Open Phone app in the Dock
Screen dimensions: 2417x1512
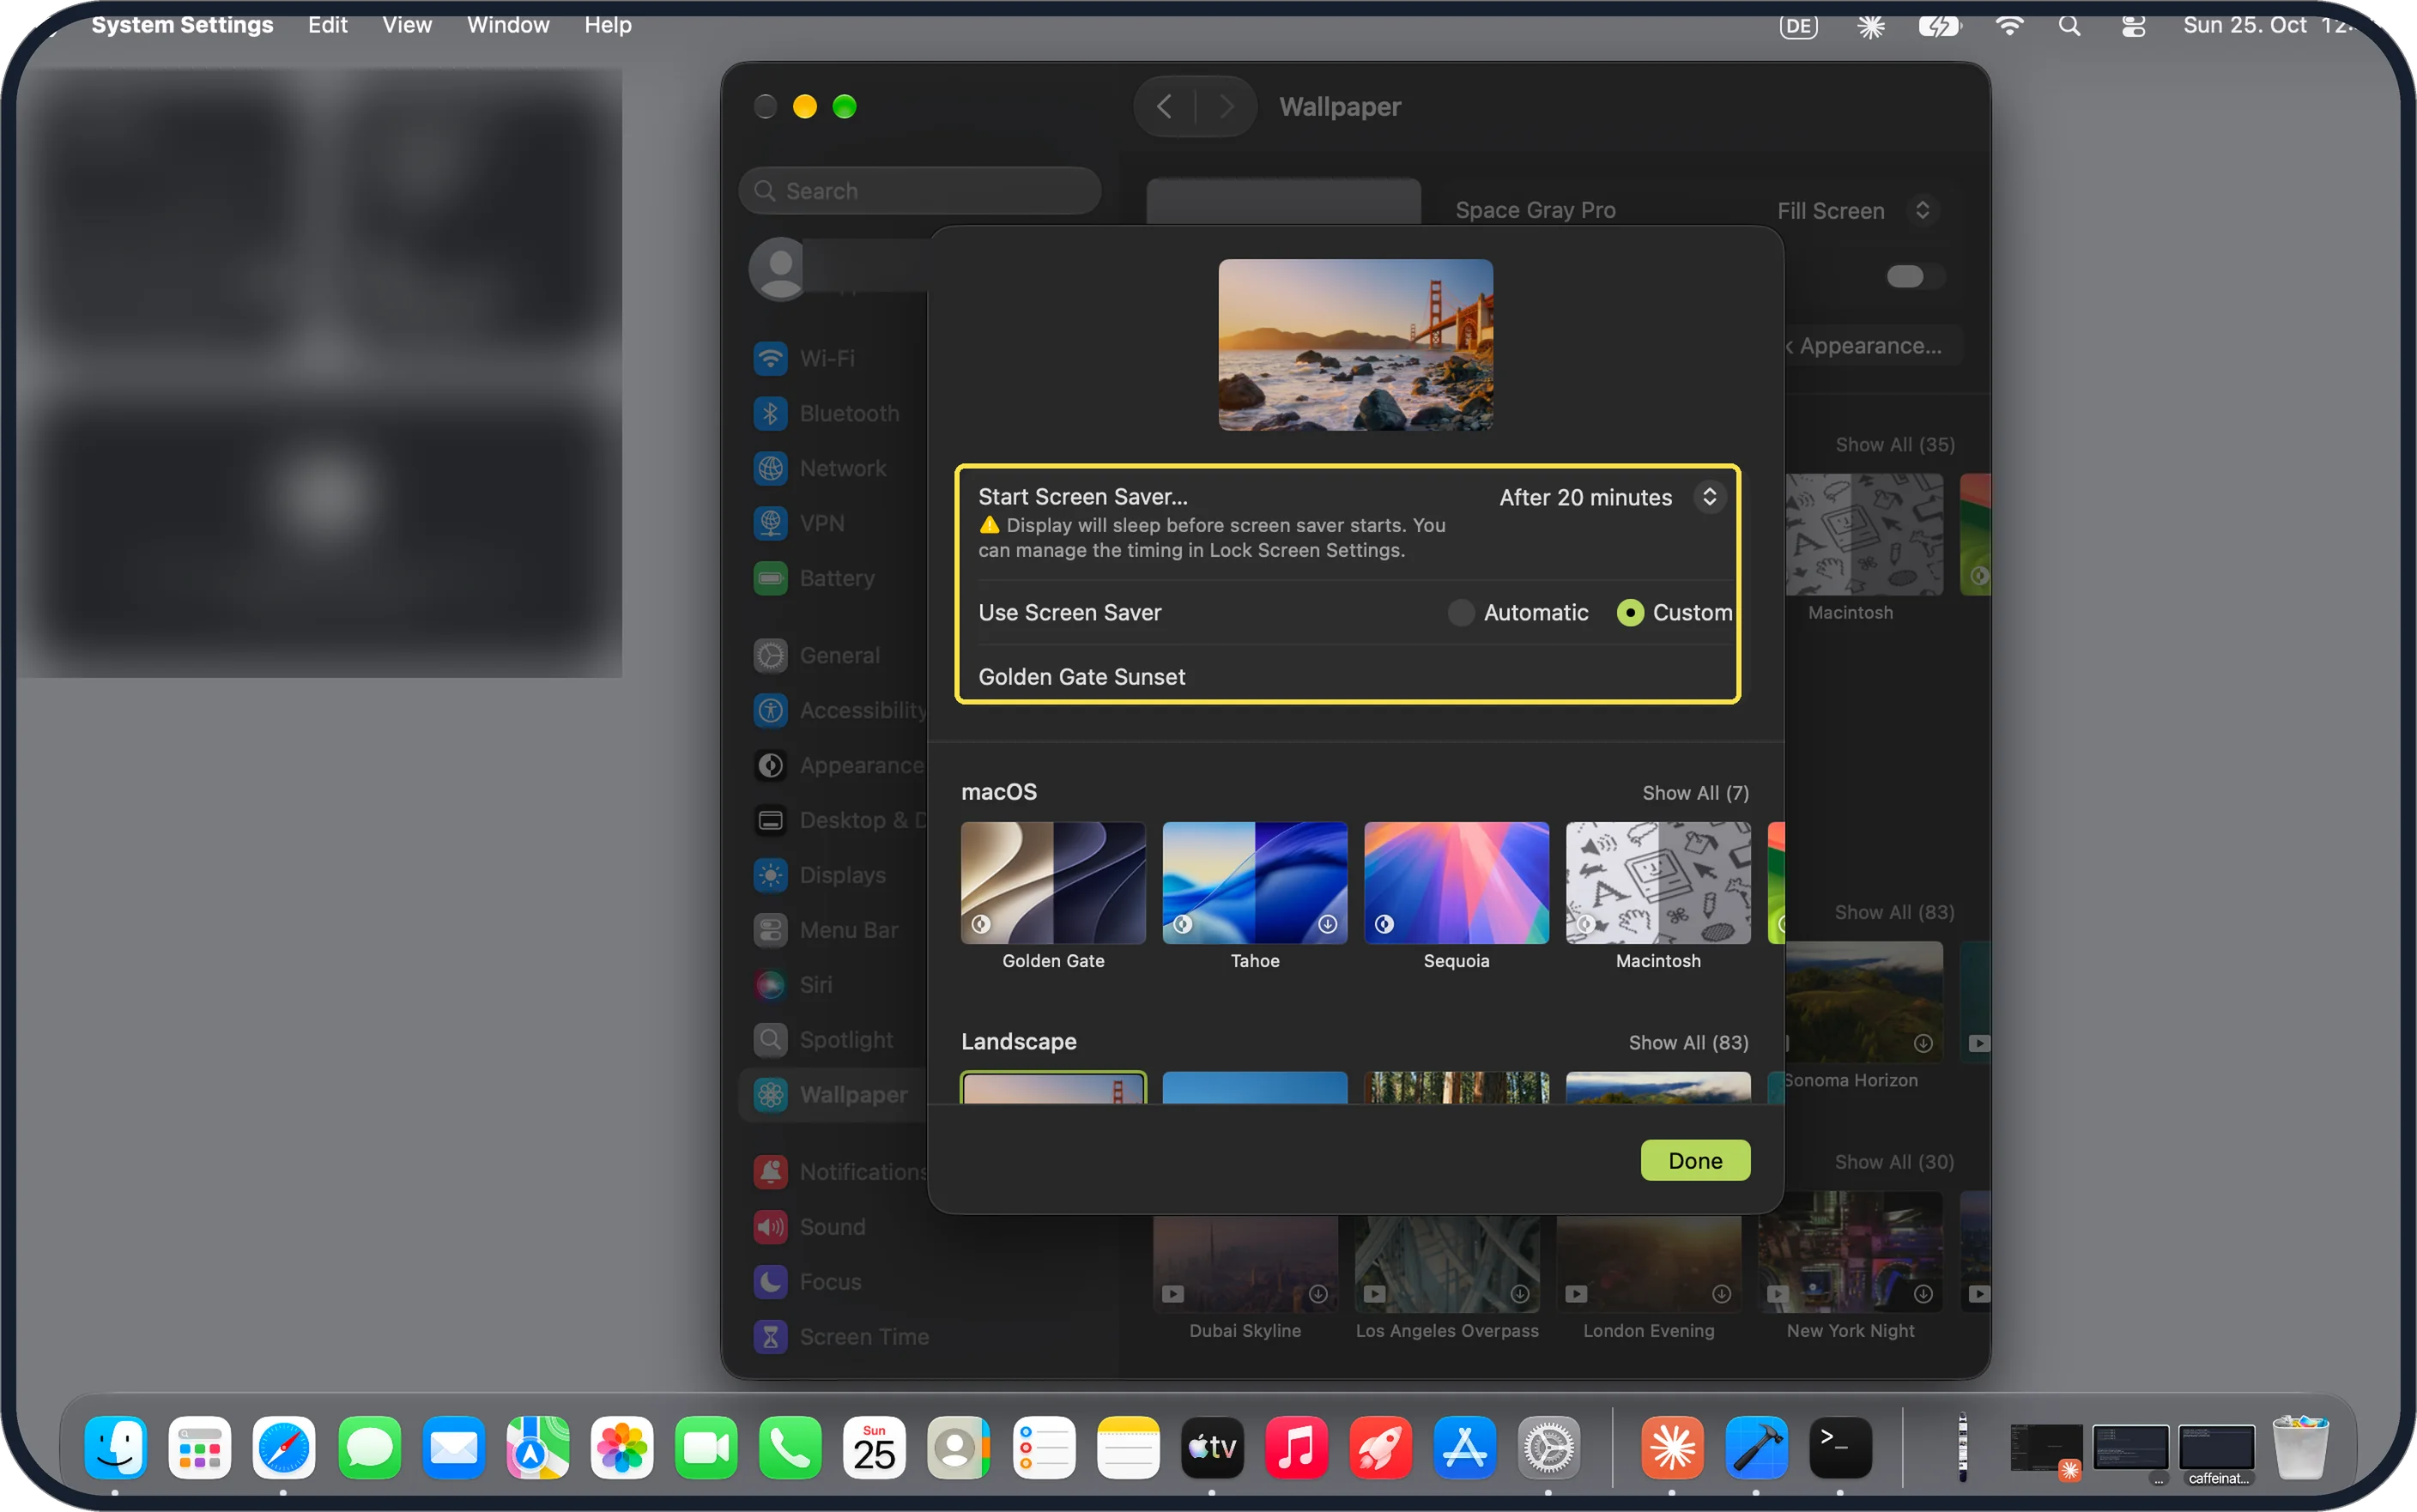click(790, 1447)
